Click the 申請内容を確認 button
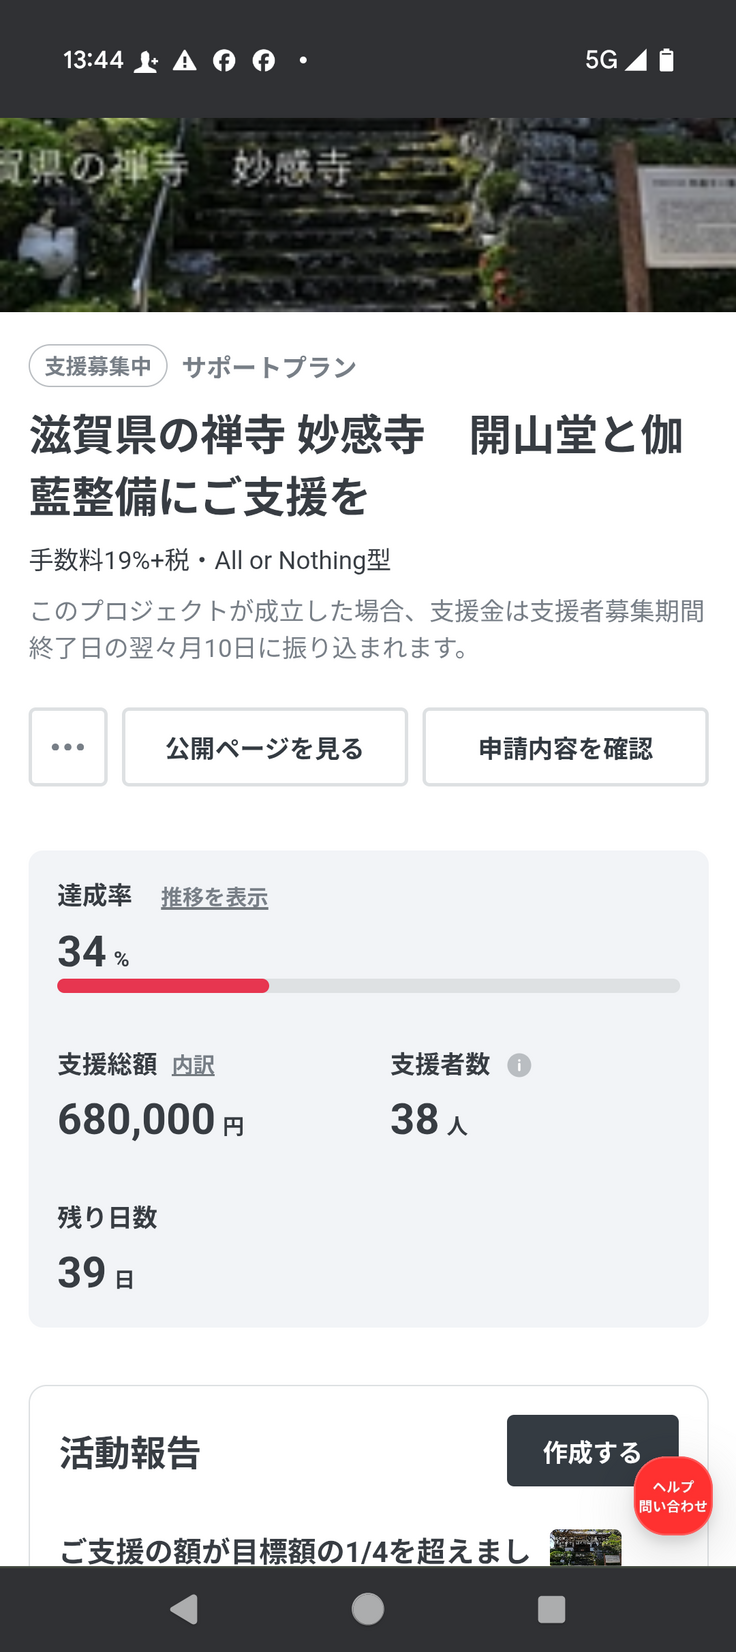Viewport: 736px width, 1652px height. click(x=565, y=747)
